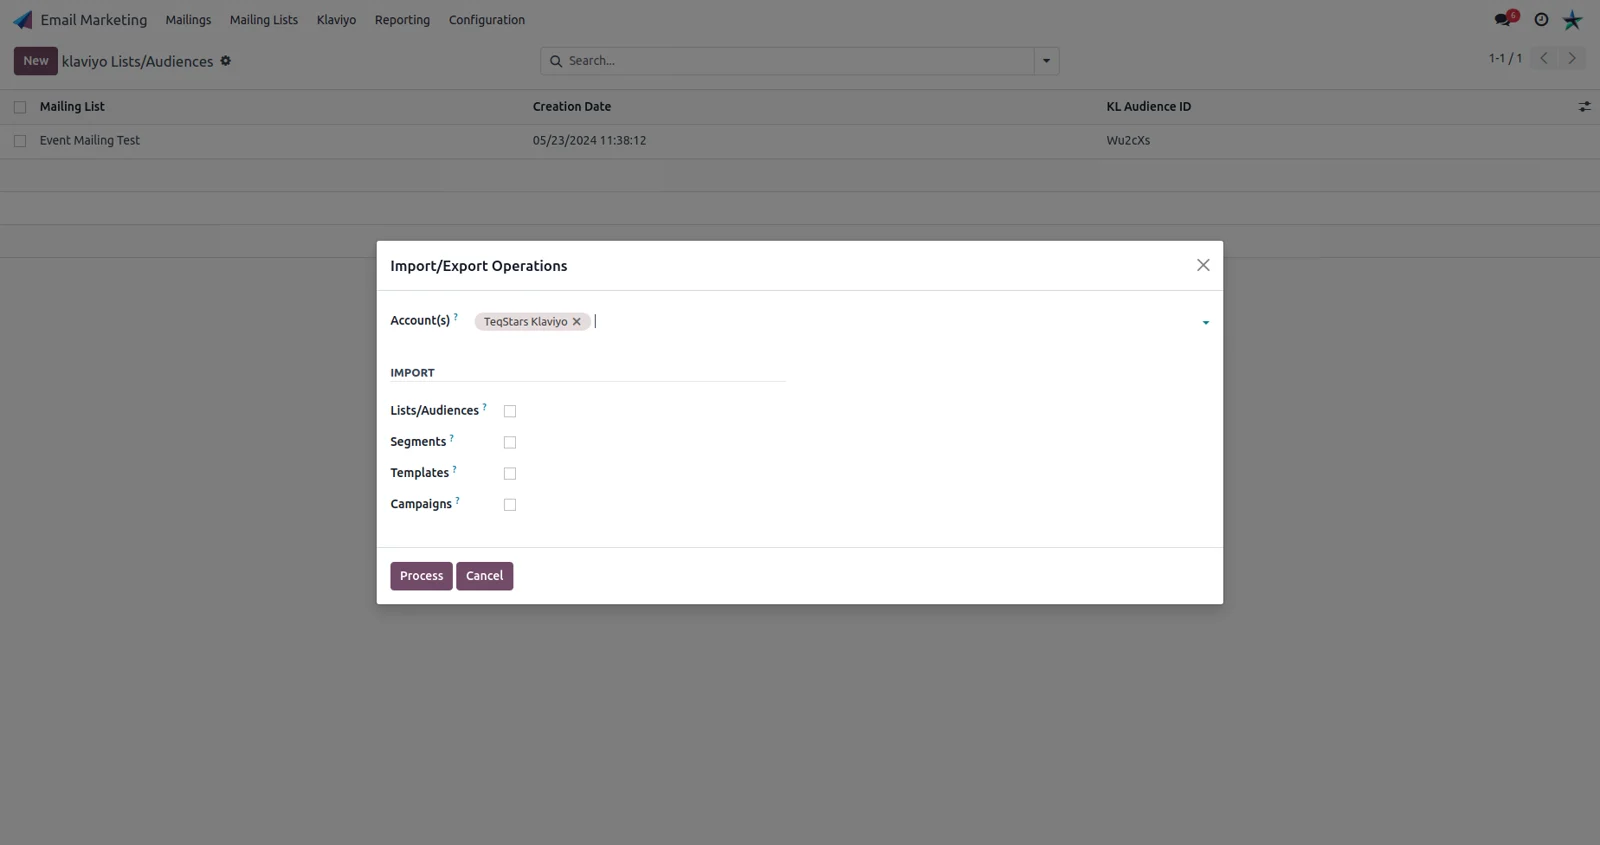Image resolution: width=1600 pixels, height=845 pixels.
Task: Open the Klaviyo menu
Action: 336,20
